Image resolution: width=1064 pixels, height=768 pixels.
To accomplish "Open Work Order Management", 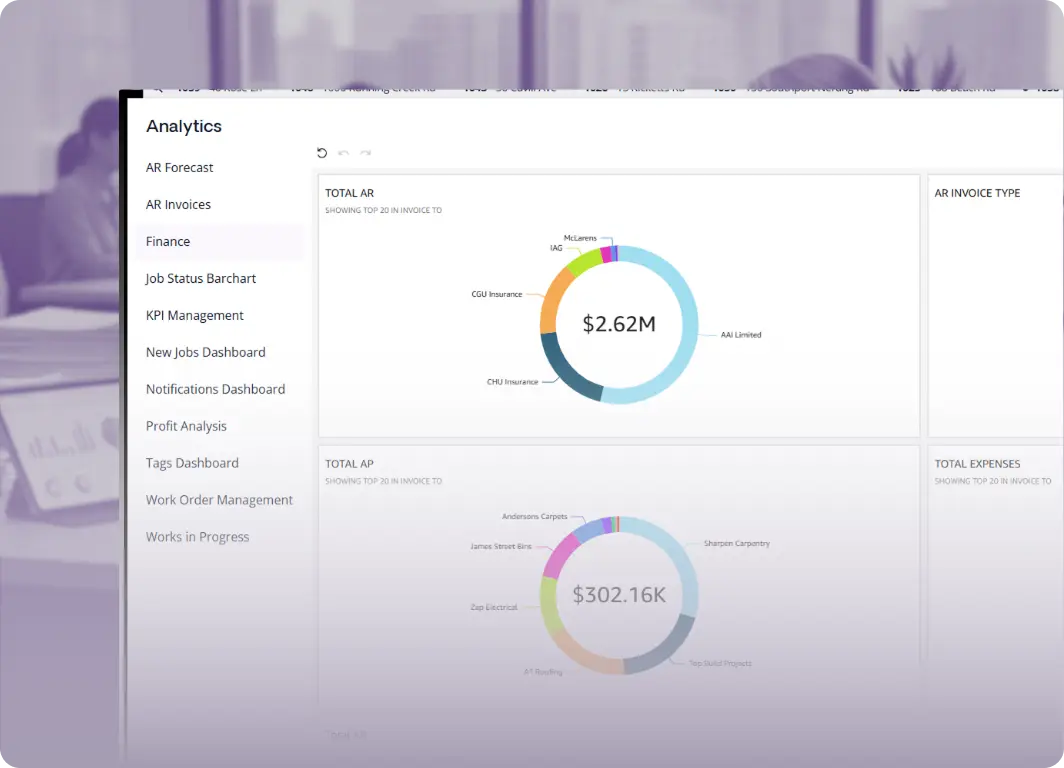I will [x=220, y=500].
